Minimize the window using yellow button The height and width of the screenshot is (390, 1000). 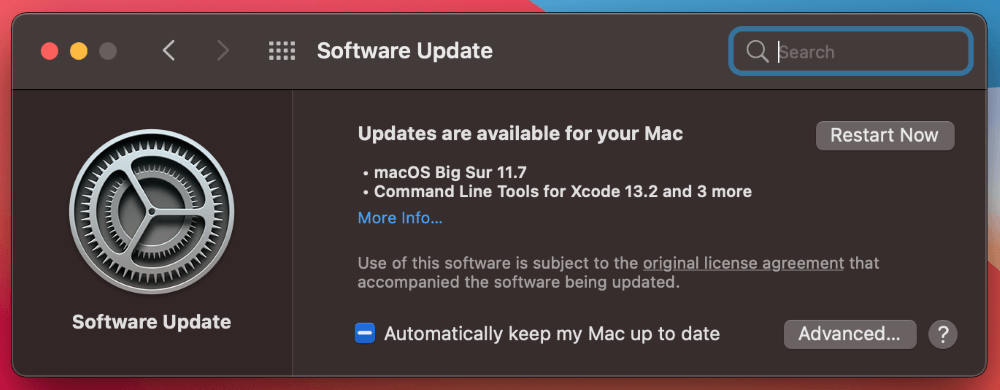point(79,51)
